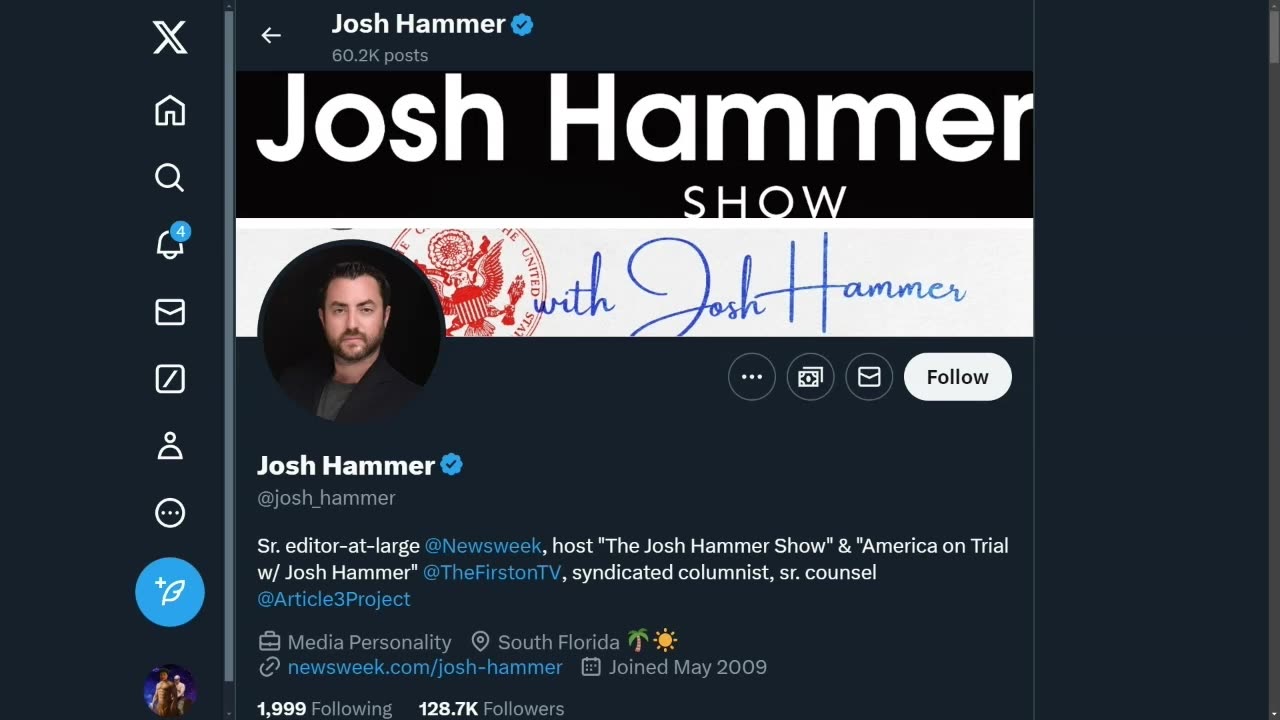Open Explore search magnifier icon
The image size is (1280, 720).
point(170,177)
